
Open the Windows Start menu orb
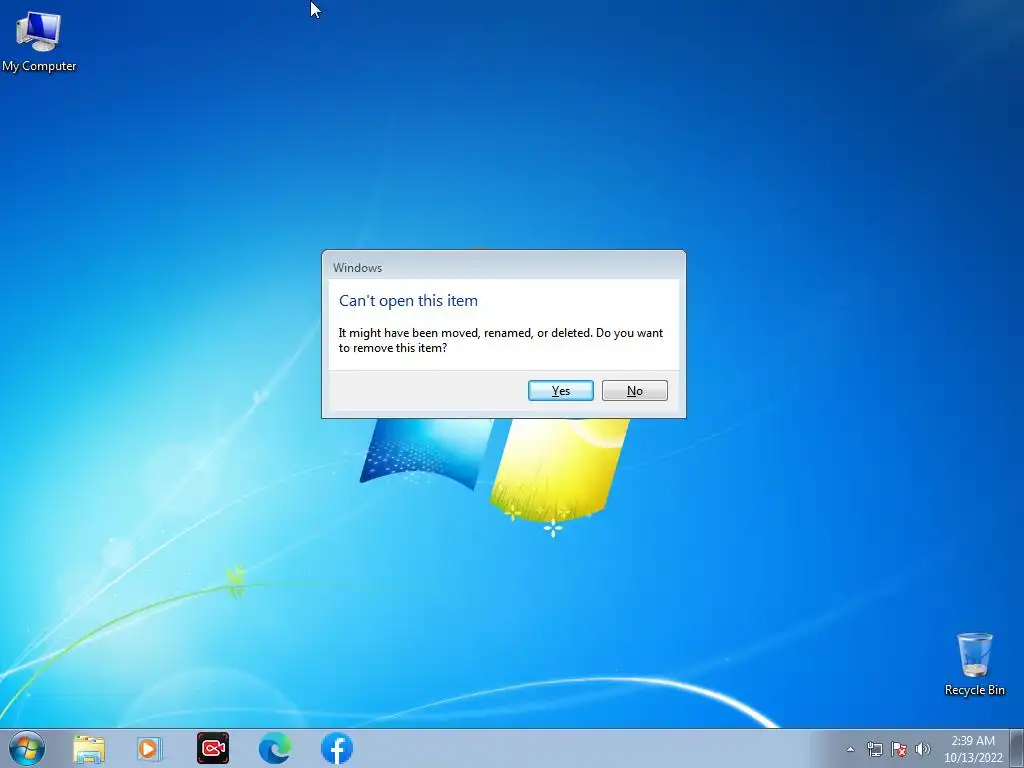click(27, 748)
